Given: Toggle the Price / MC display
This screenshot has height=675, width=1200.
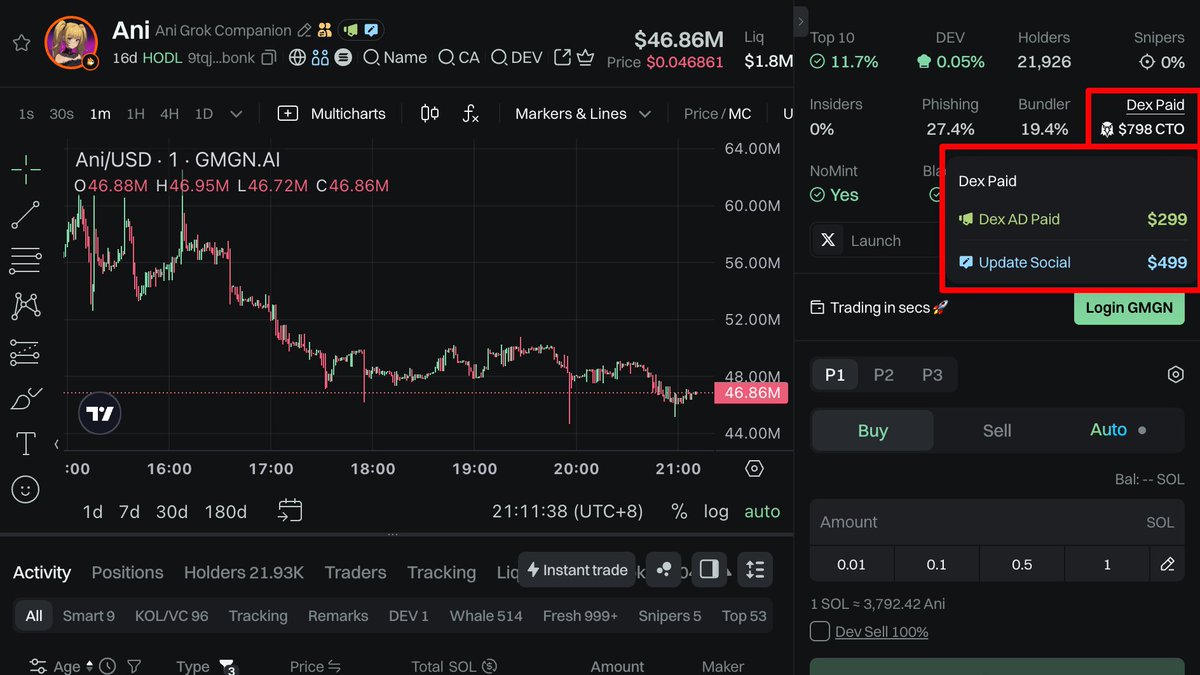Looking at the screenshot, I should [718, 114].
